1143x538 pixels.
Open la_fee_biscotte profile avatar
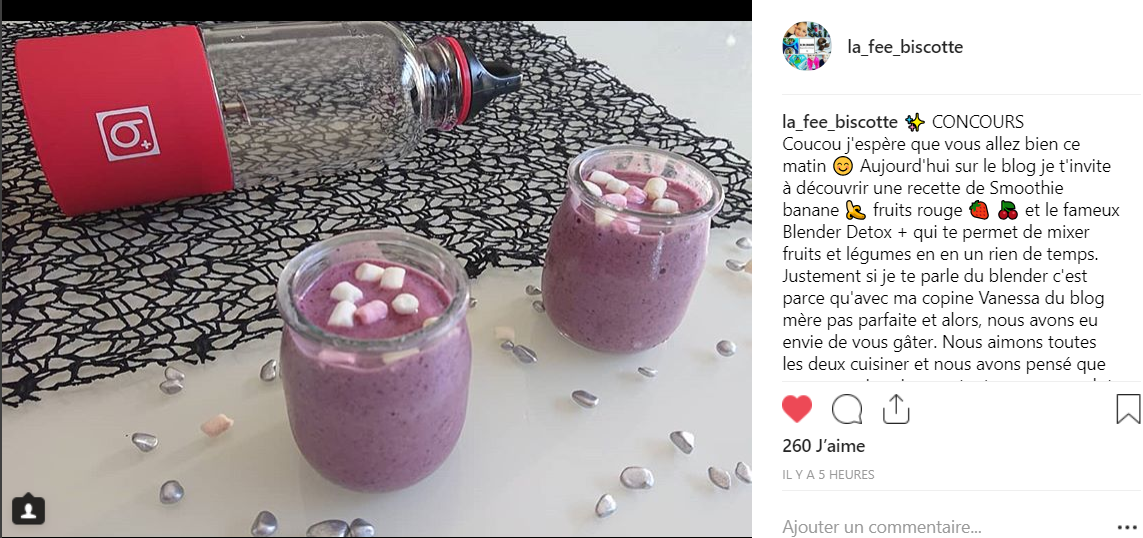pyautogui.click(x=807, y=46)
